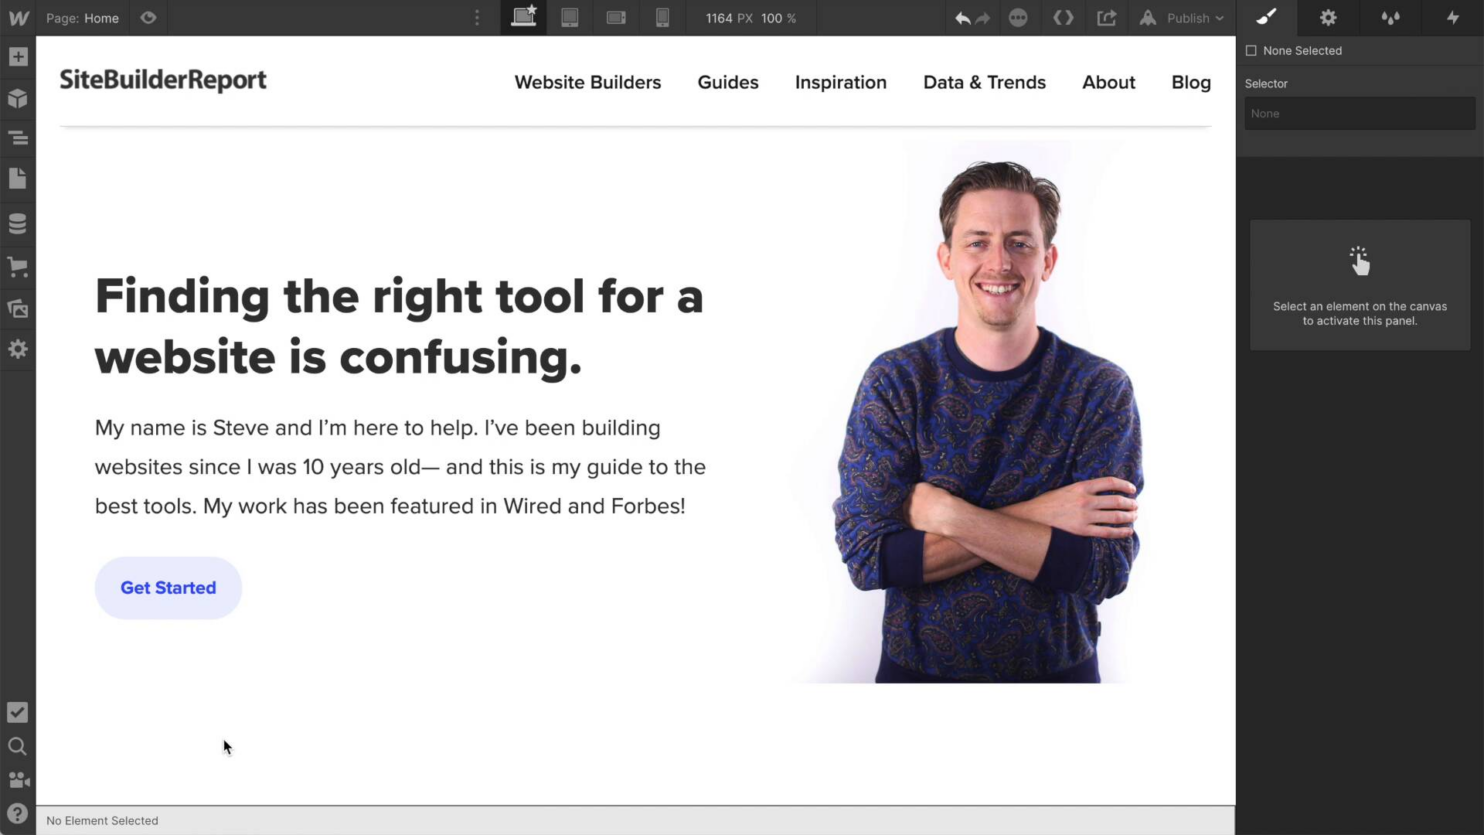This screenshot has height=835, width=1484.
Task: Open the Style Manager panel
Action: [x=1390, y=18]
